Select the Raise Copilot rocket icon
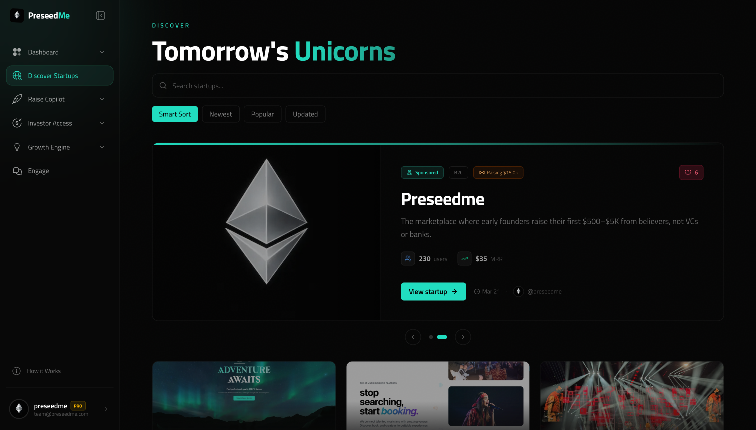Viewport: 756px width, 430px height. click(17, 99)
